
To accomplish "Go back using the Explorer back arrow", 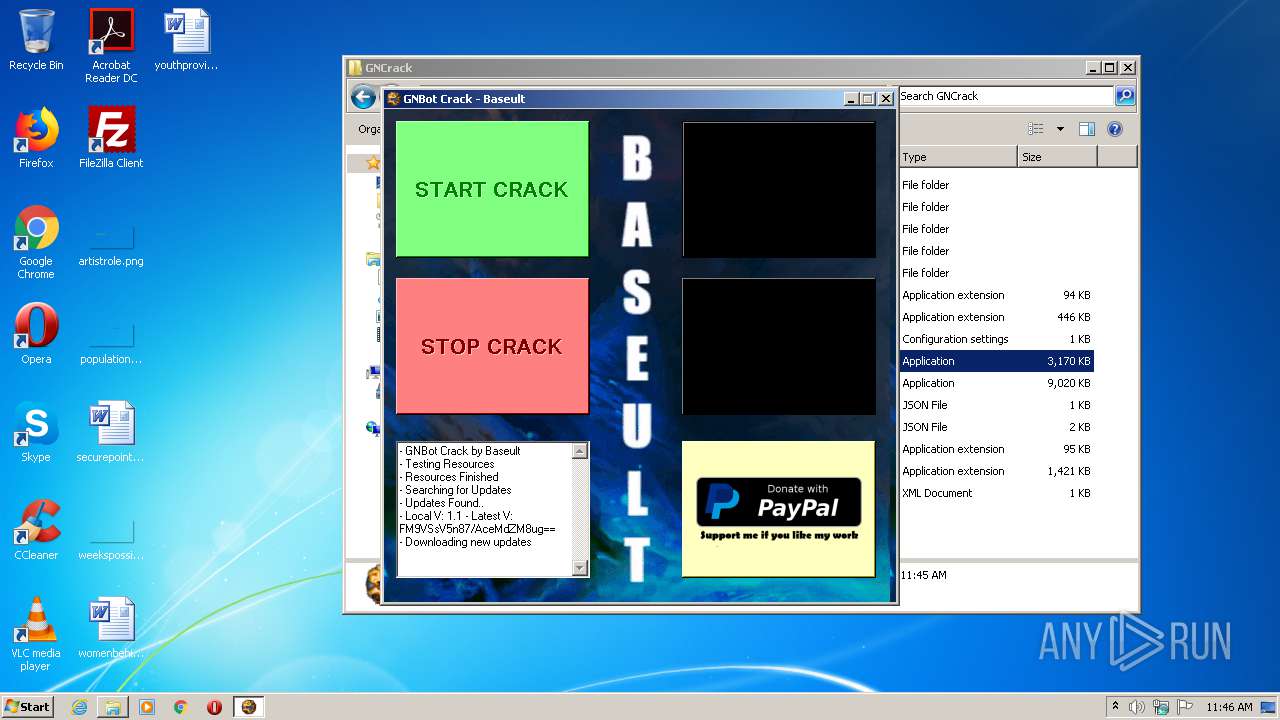I will click(x=363, y=97).
